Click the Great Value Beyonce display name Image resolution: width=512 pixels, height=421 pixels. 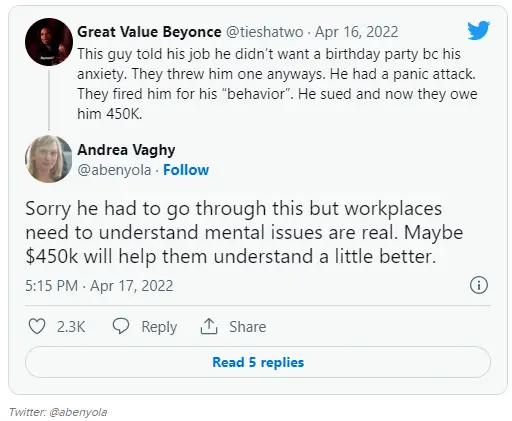pos(149,32)
